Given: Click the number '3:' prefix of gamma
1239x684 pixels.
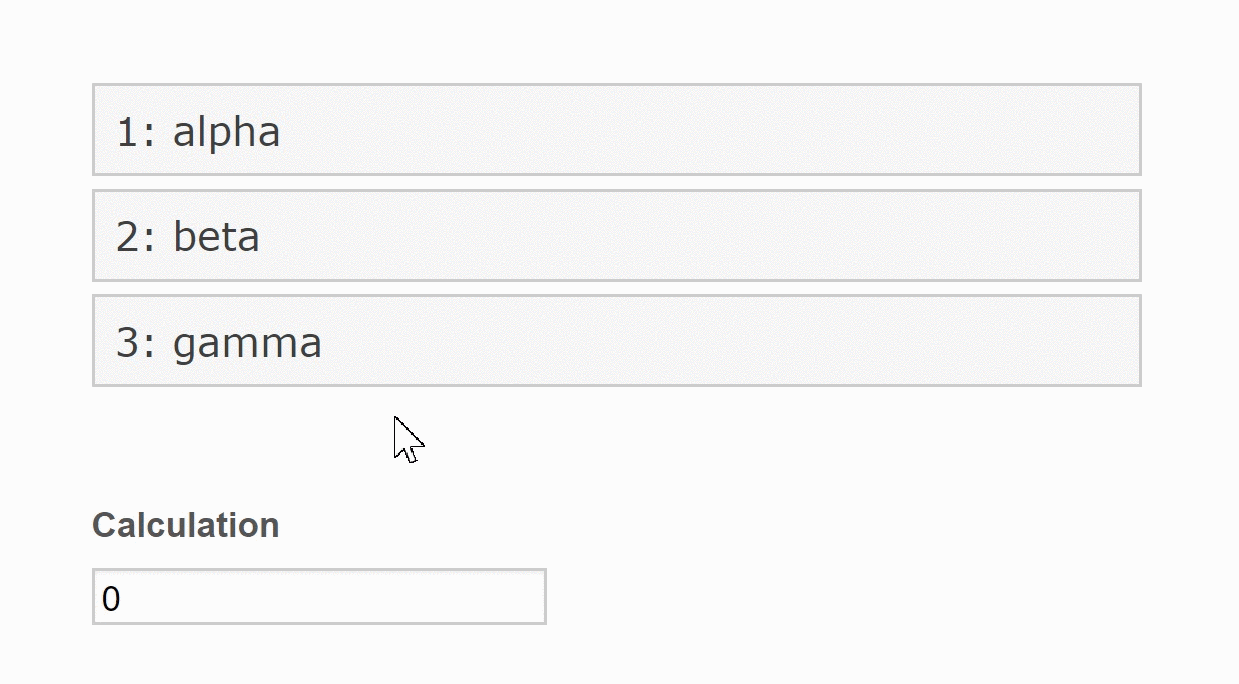Looking at the screenshot, I should tap(137, 342).
